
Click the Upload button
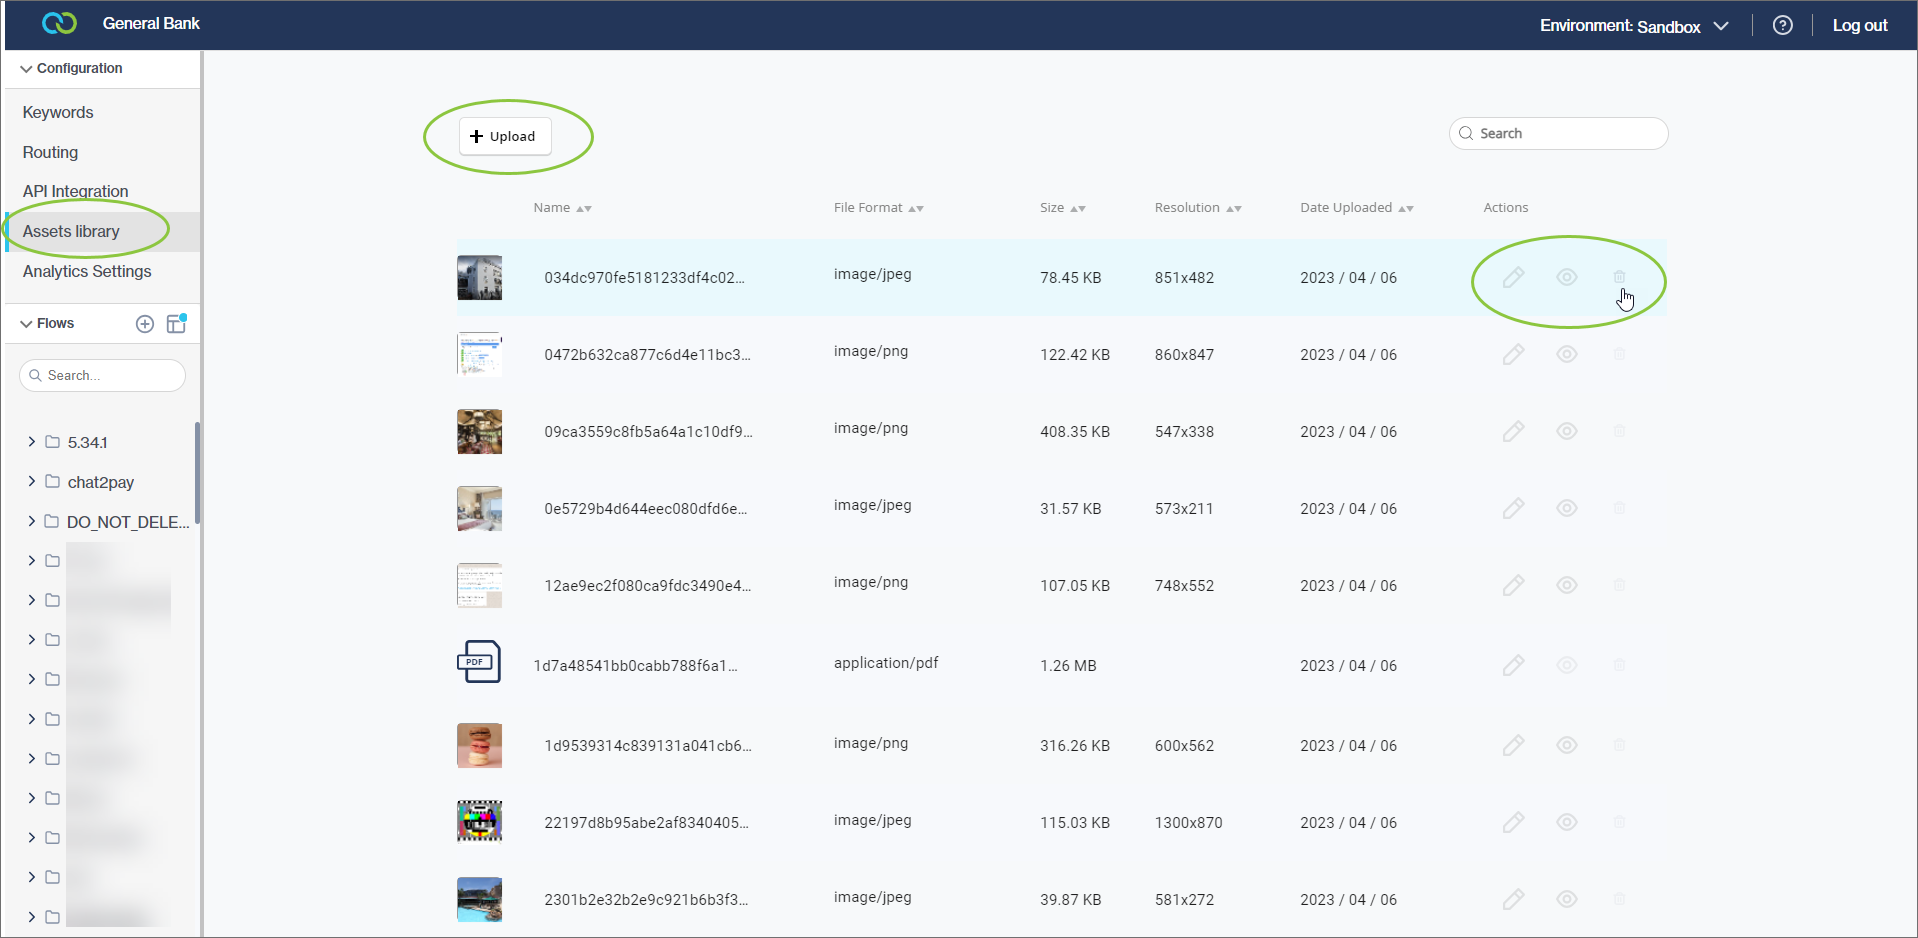pyautogui.click(x=504, y=136)
